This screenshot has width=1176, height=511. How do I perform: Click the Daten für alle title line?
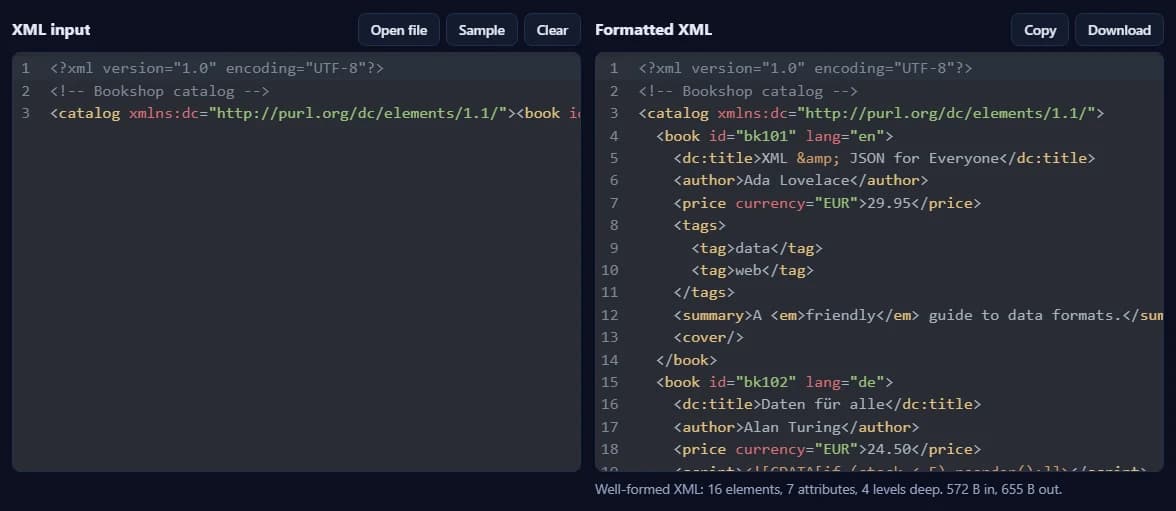coord(826,404)
